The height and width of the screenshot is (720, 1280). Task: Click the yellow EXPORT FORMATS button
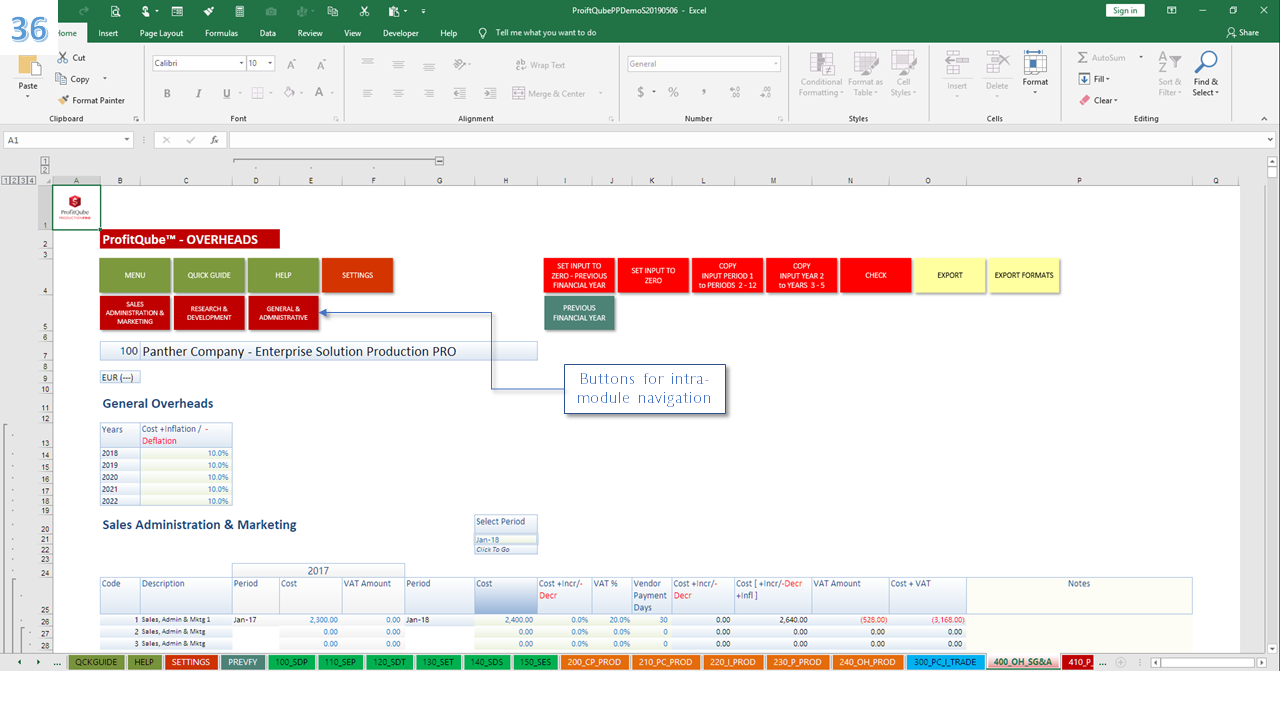pos(1024,275)
